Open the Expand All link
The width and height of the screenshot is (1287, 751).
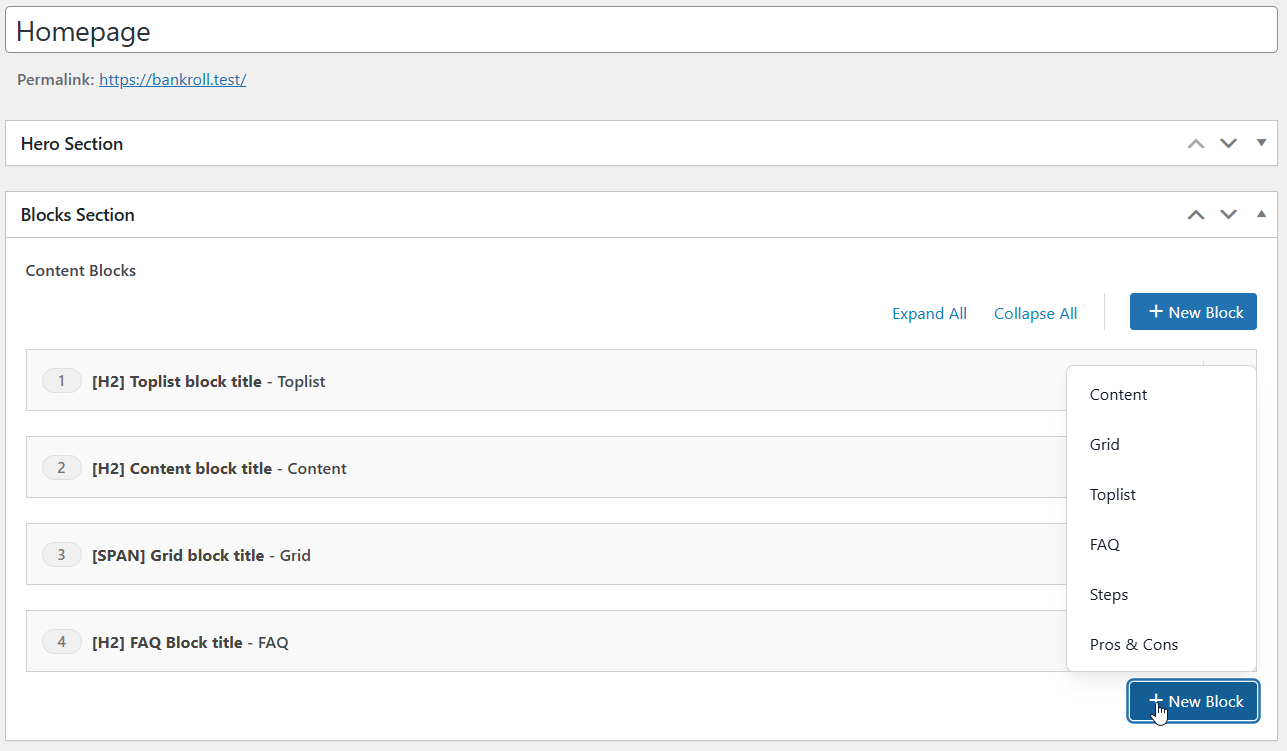[x=929, y=313]
